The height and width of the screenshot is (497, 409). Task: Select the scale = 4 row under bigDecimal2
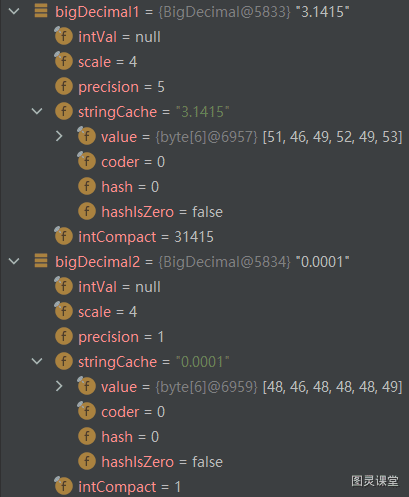(204, 312)
